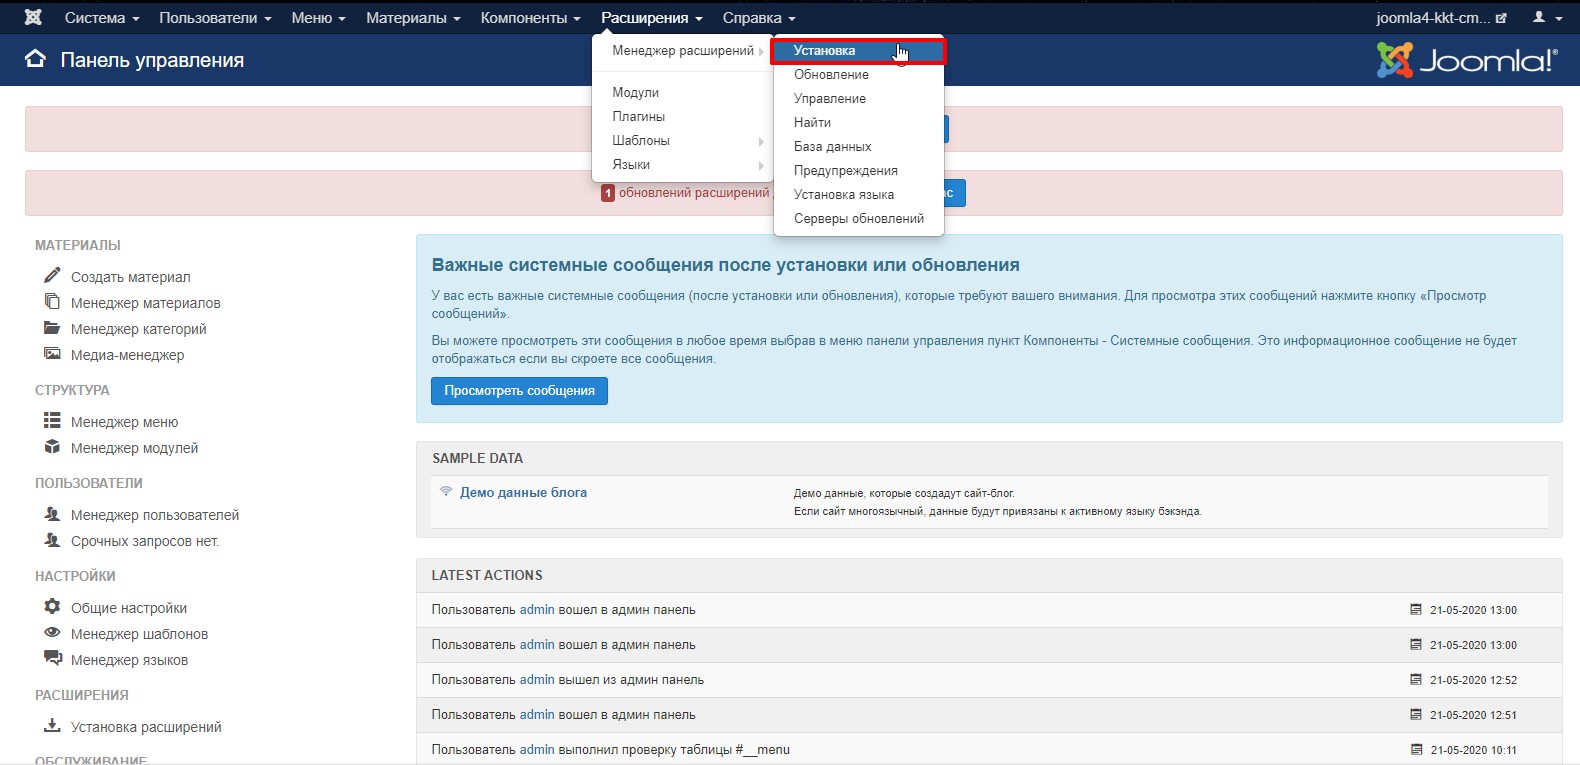Open the Меню dropdown in top bar
The image size is (1580, 765).
pyautogui.click(x=318, y=18)
